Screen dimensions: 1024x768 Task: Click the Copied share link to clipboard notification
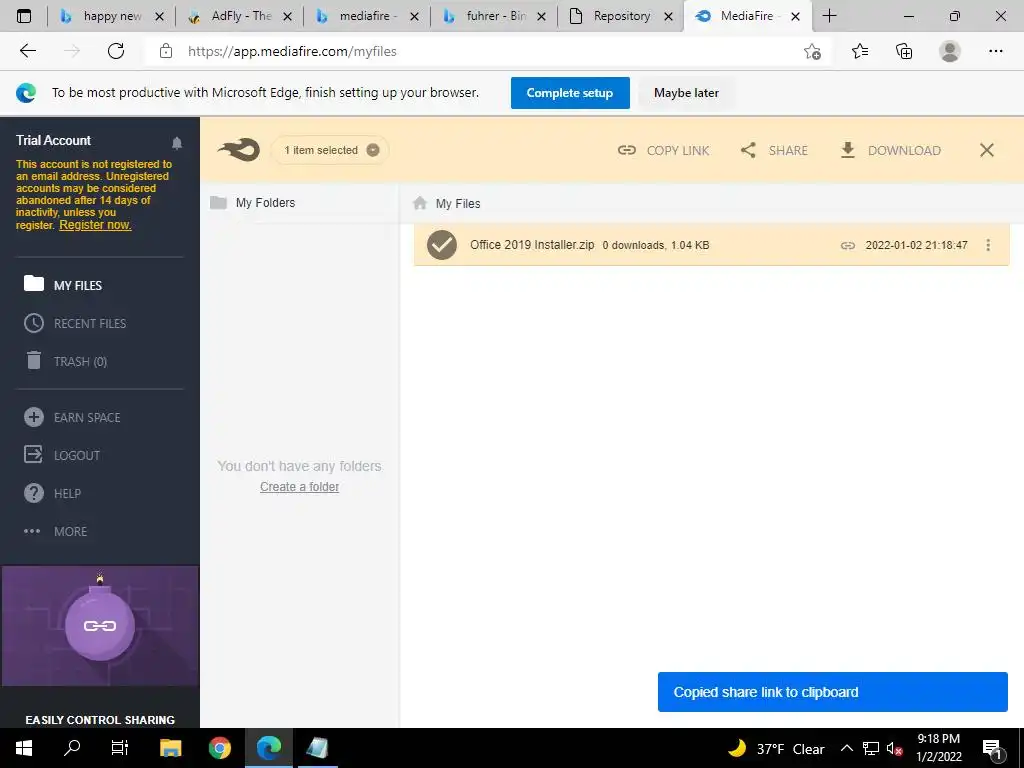(833, 692)
